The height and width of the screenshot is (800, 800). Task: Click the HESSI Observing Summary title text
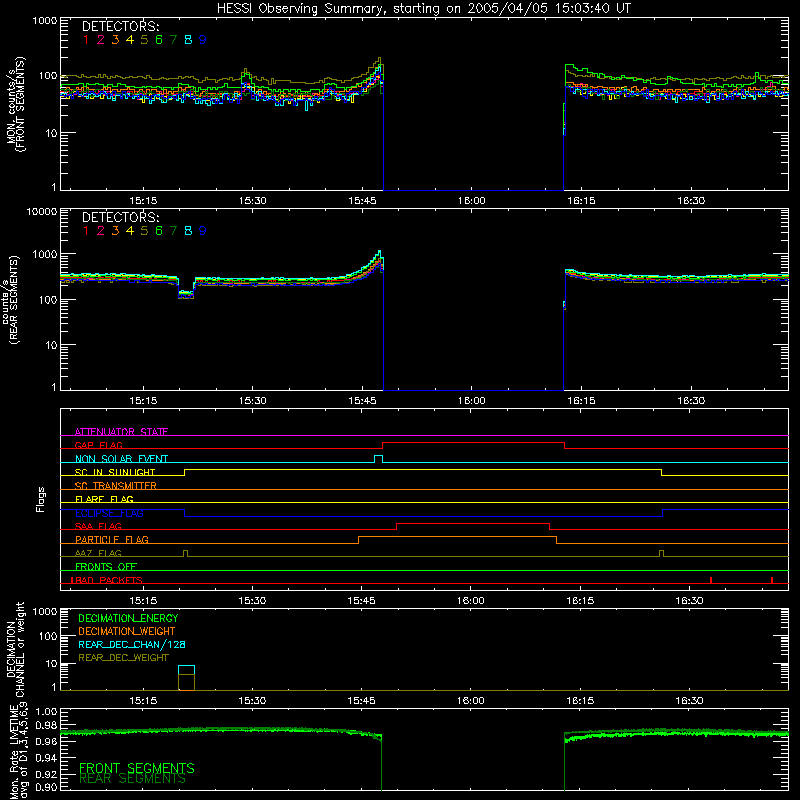pyautogui.click(x=423, y=9)
